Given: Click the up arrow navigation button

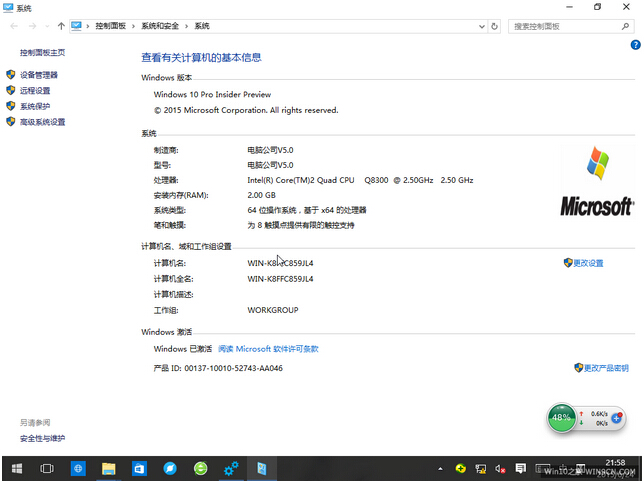Looking at the screenshot, I should (x=61, y=26).
